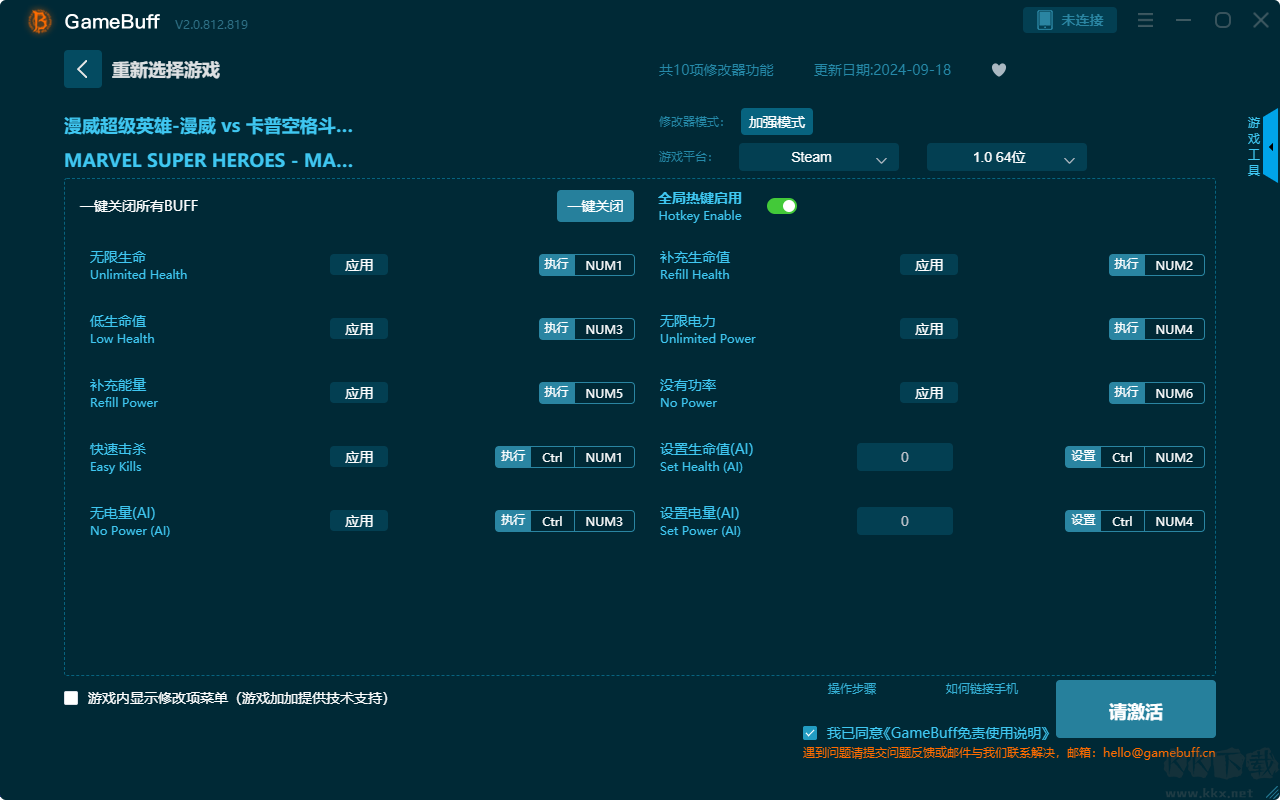Screen dimensions: 1280x800
Task: Open the 操作步骤 instructions link
Action: pyautogui.click(x=852, y=689)
